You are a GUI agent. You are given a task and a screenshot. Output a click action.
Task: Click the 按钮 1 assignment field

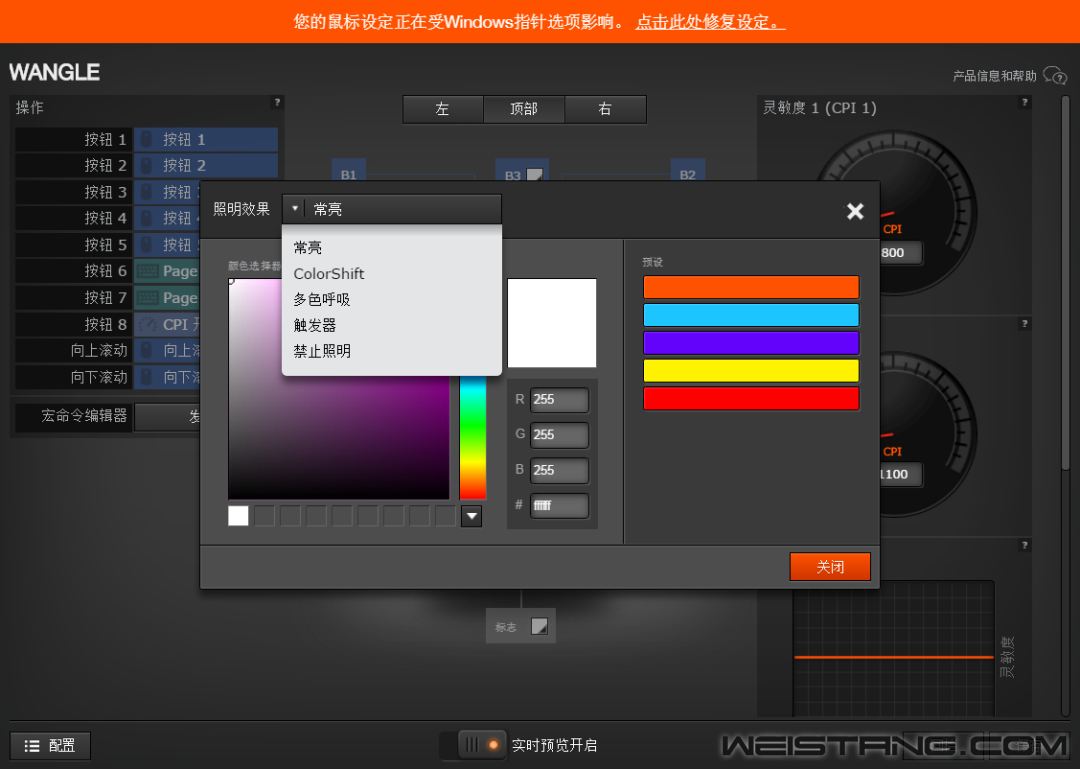coord(206,139)
